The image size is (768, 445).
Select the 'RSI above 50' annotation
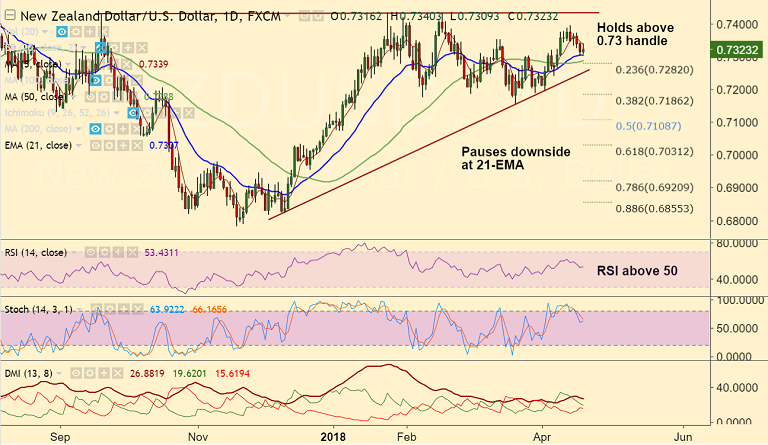coord(637,271)
